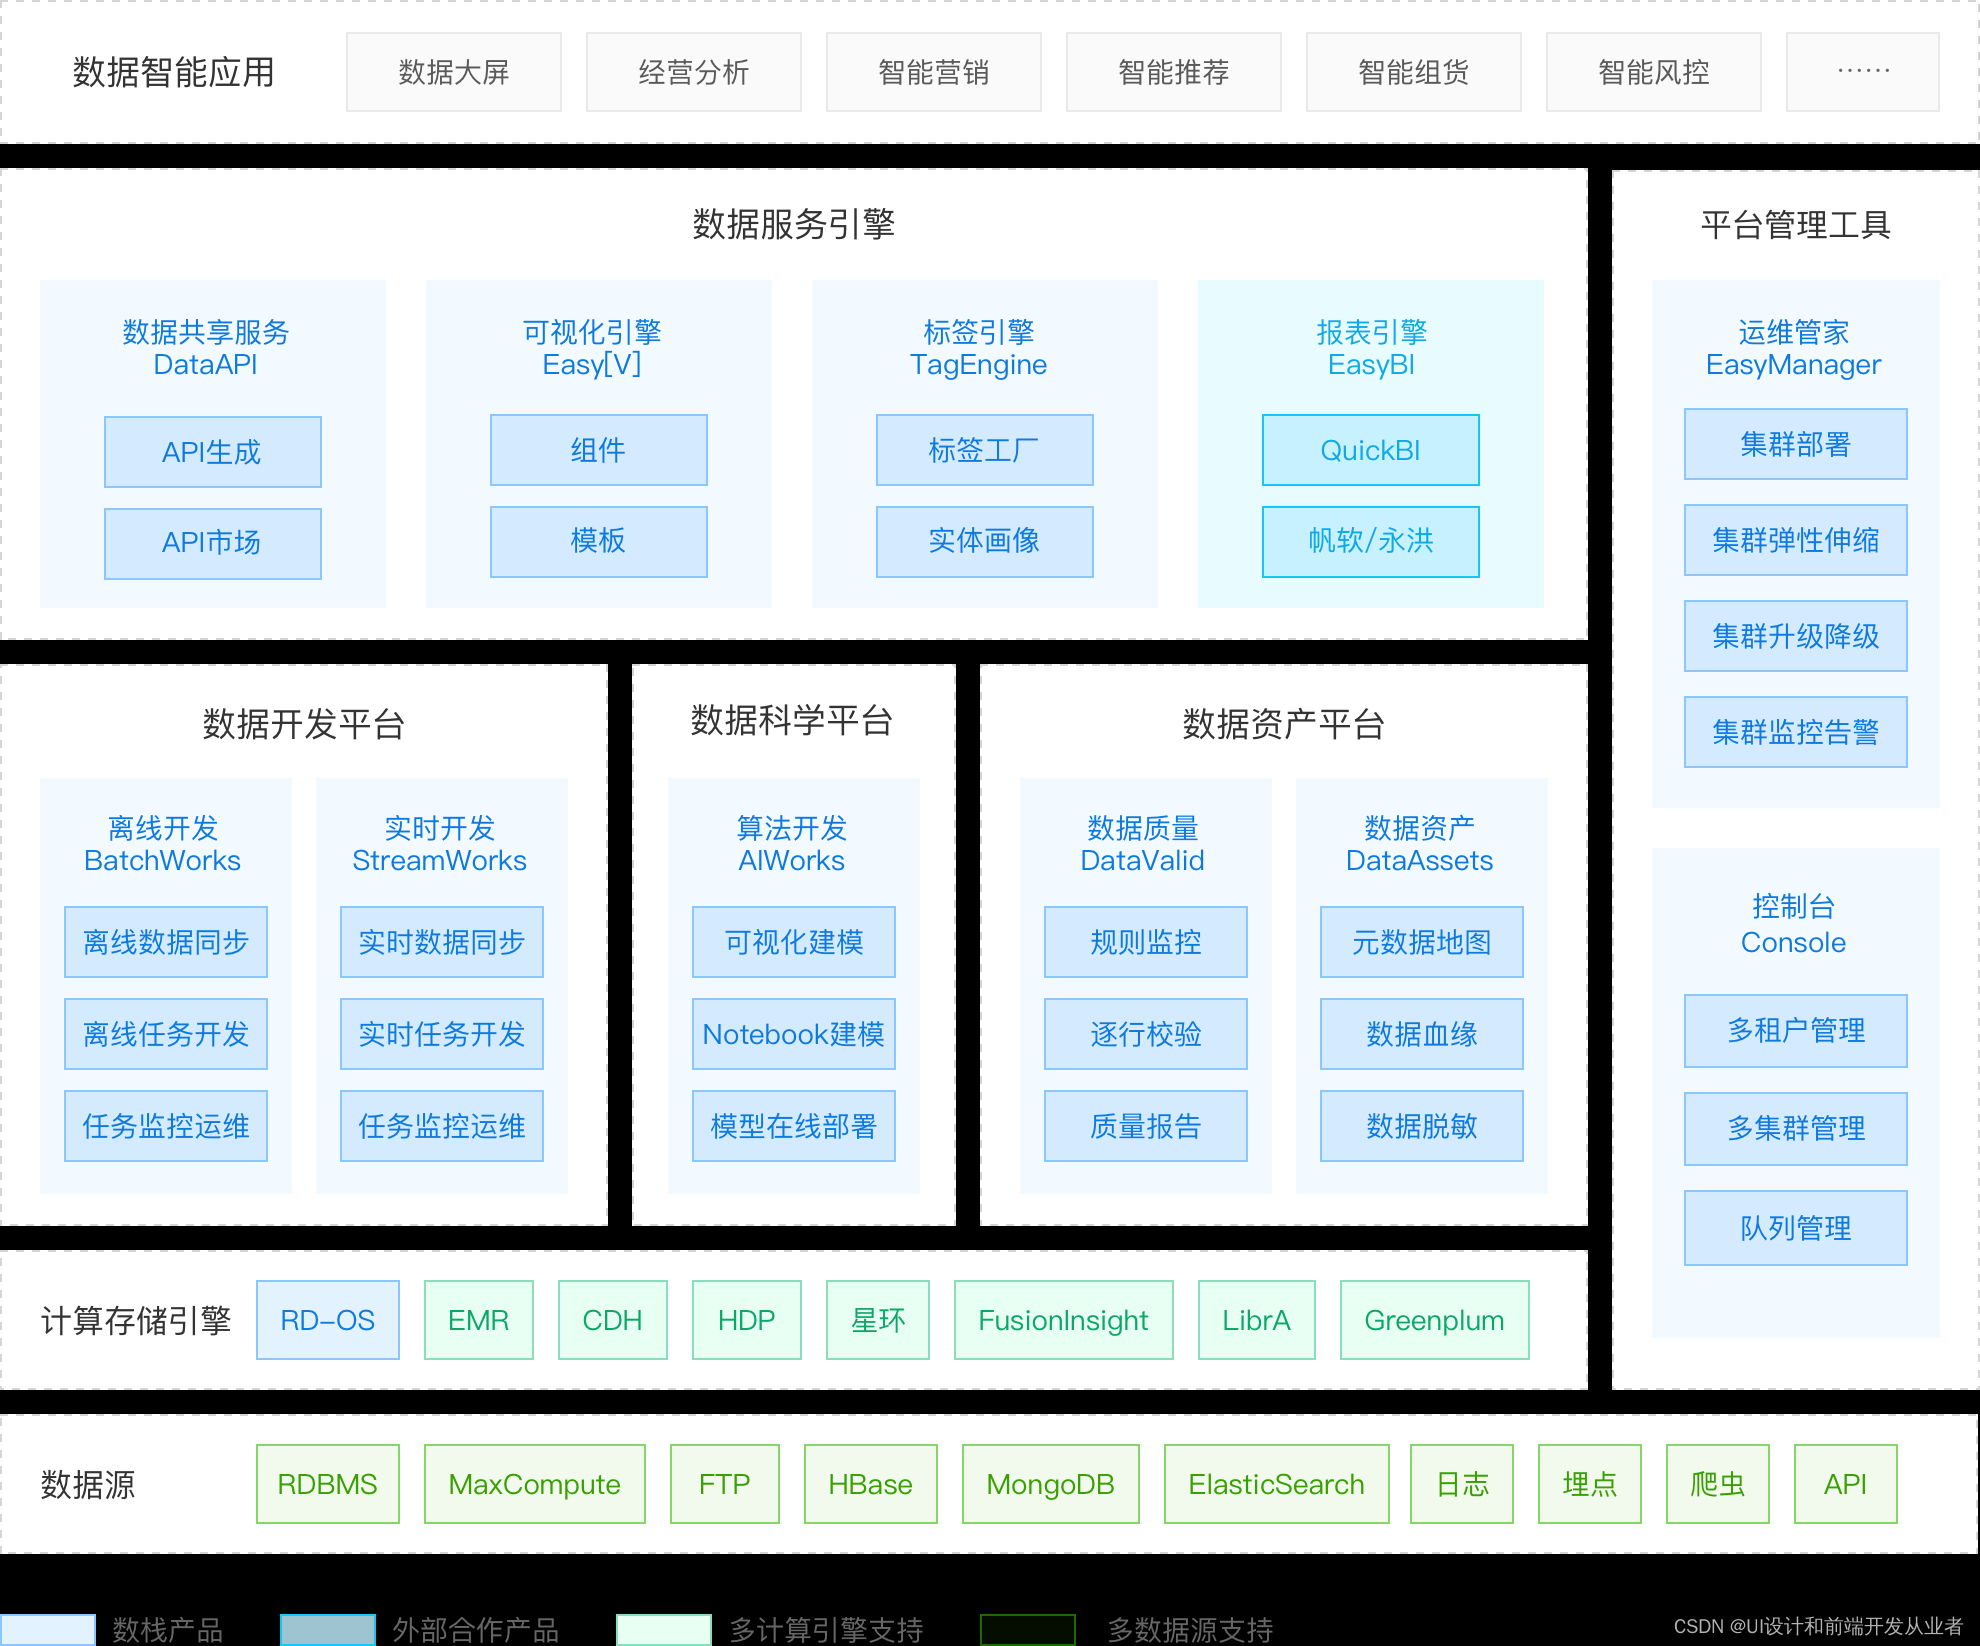Click the RD-OS compute engine box
Viewport: 1980px width, 1646px height.
pos(328,1320)
